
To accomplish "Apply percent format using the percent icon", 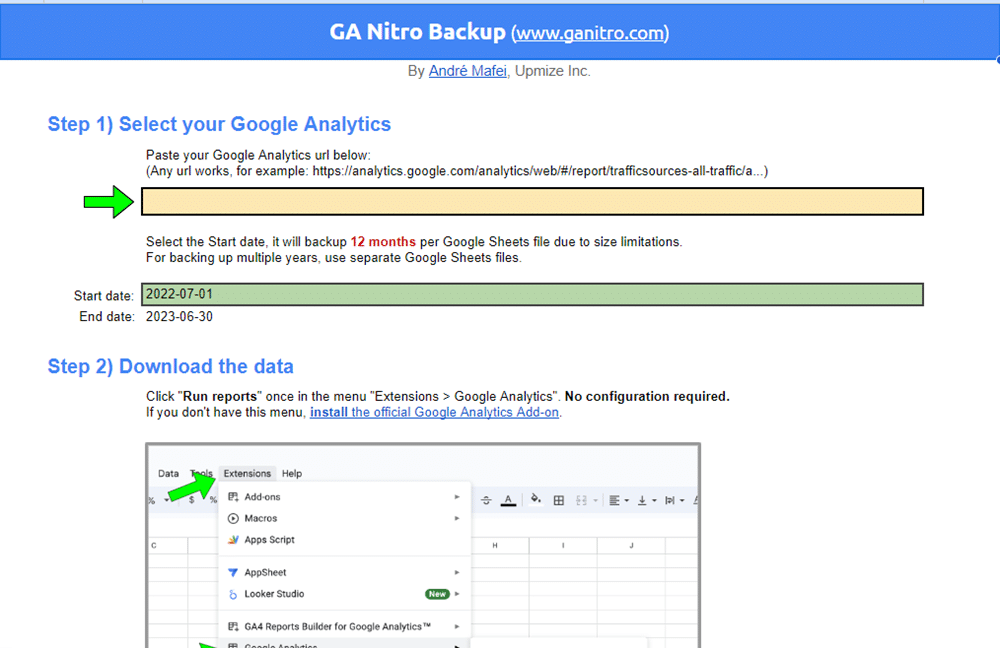I will [x=213, y=497].
